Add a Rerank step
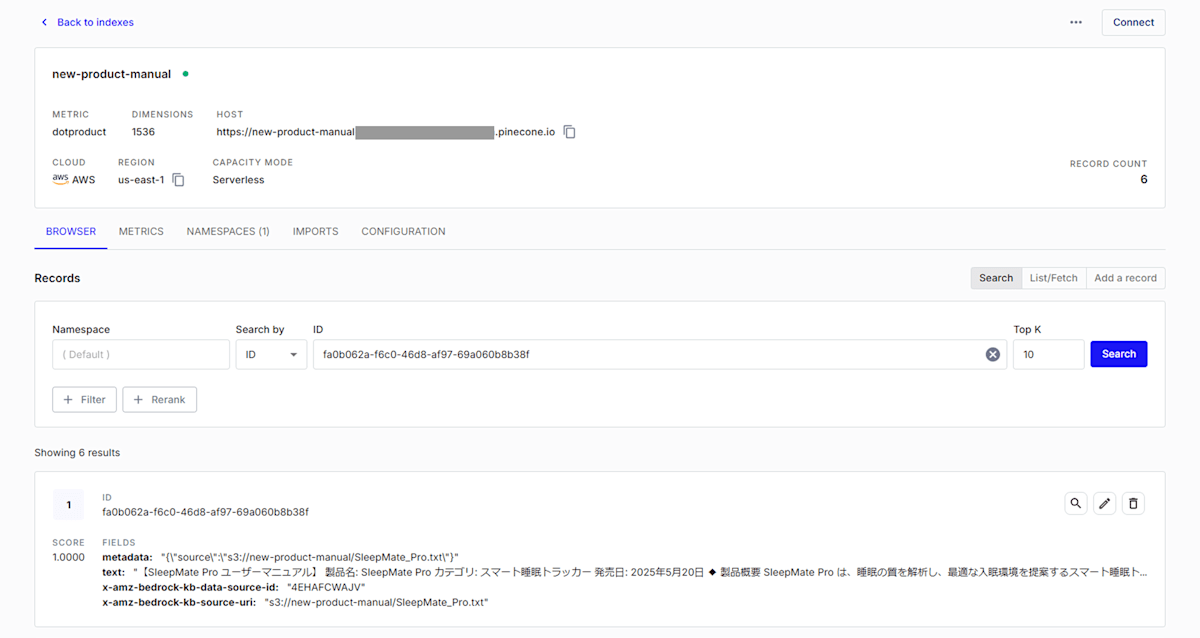Image resolution: width=1200 pixels, height=638 pixels. click(159, 399)
